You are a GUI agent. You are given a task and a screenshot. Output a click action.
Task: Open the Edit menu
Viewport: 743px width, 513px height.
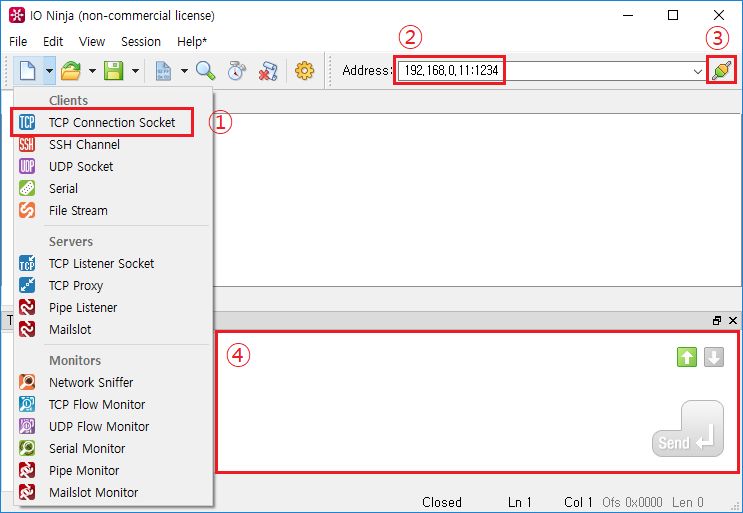pos(53,42)
